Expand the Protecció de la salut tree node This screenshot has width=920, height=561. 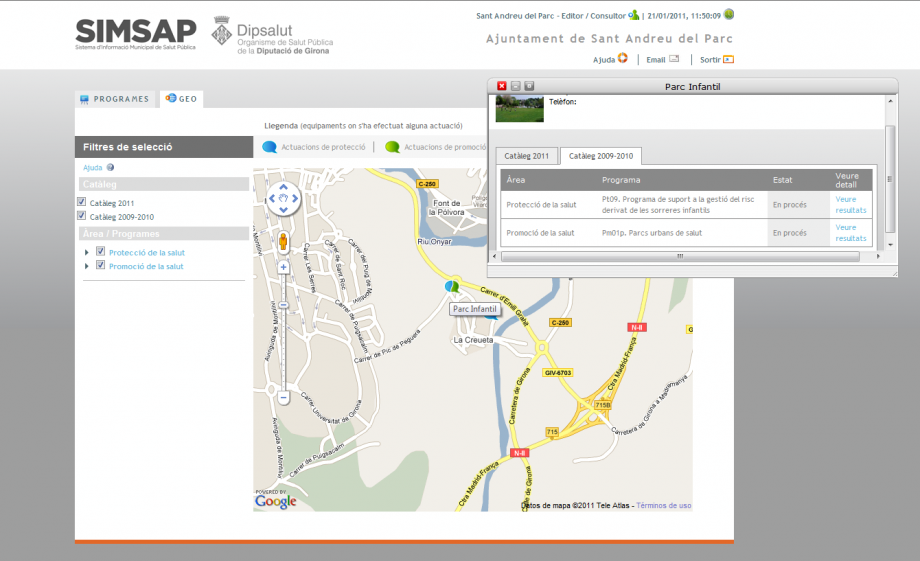tap(88, 253)
